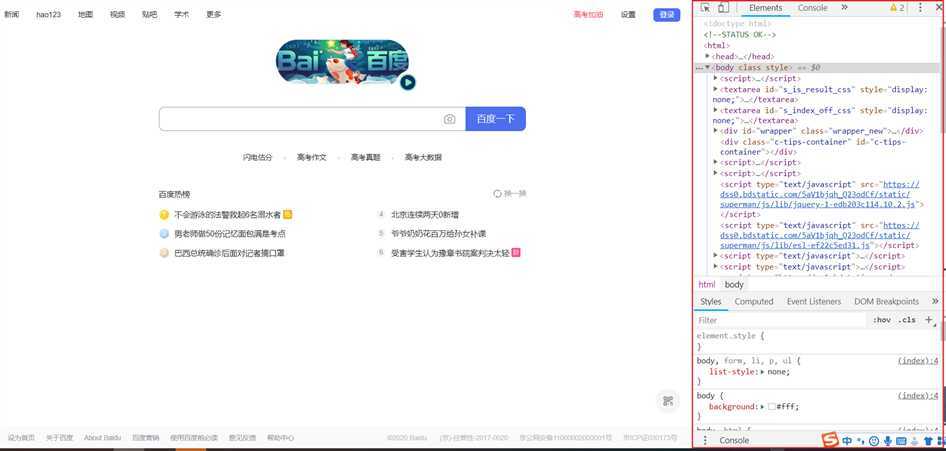946x451 pixels.
Task: Activate the DevTools inspect element picker icon
Action: tap(705, 8)
